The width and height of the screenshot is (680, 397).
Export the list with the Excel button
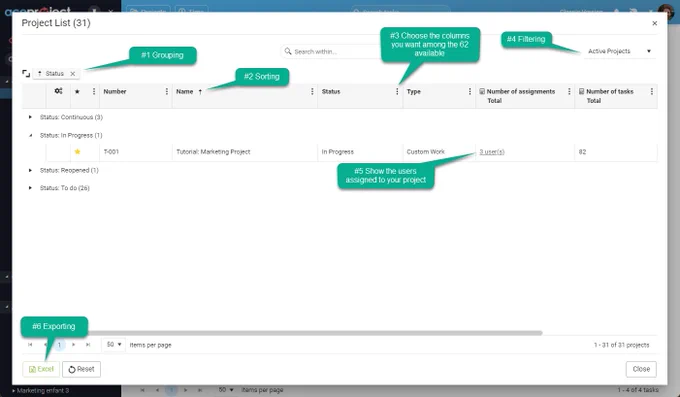41,369
